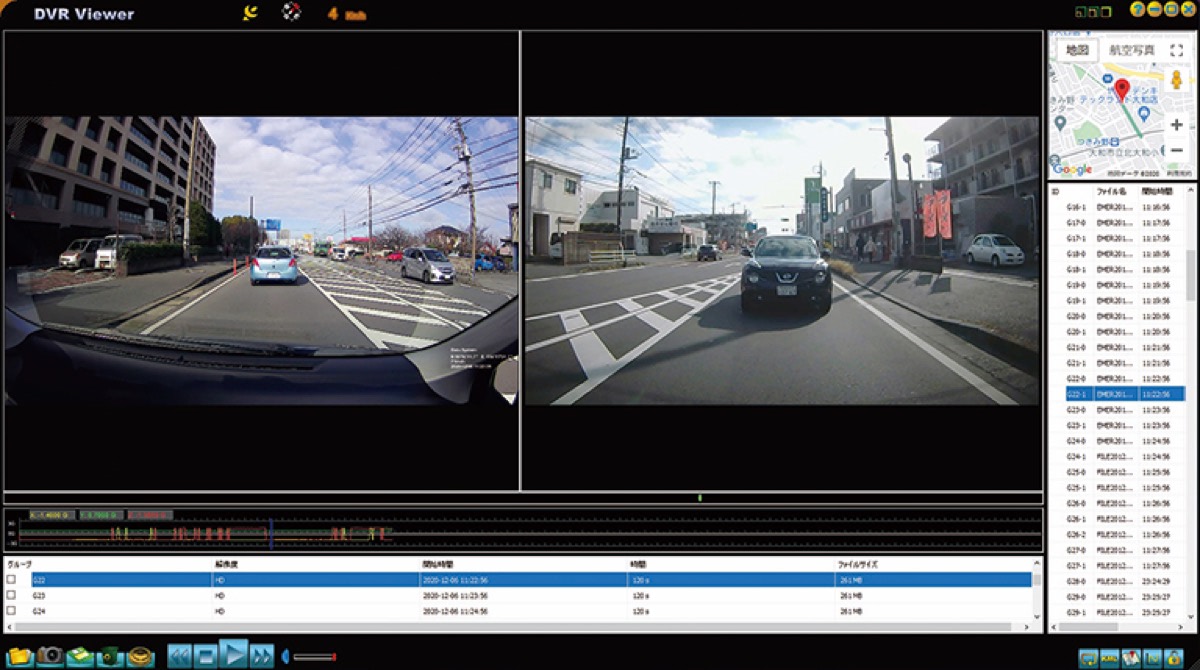
Task: Click the yellow padlock icon
Action: 1173,657
